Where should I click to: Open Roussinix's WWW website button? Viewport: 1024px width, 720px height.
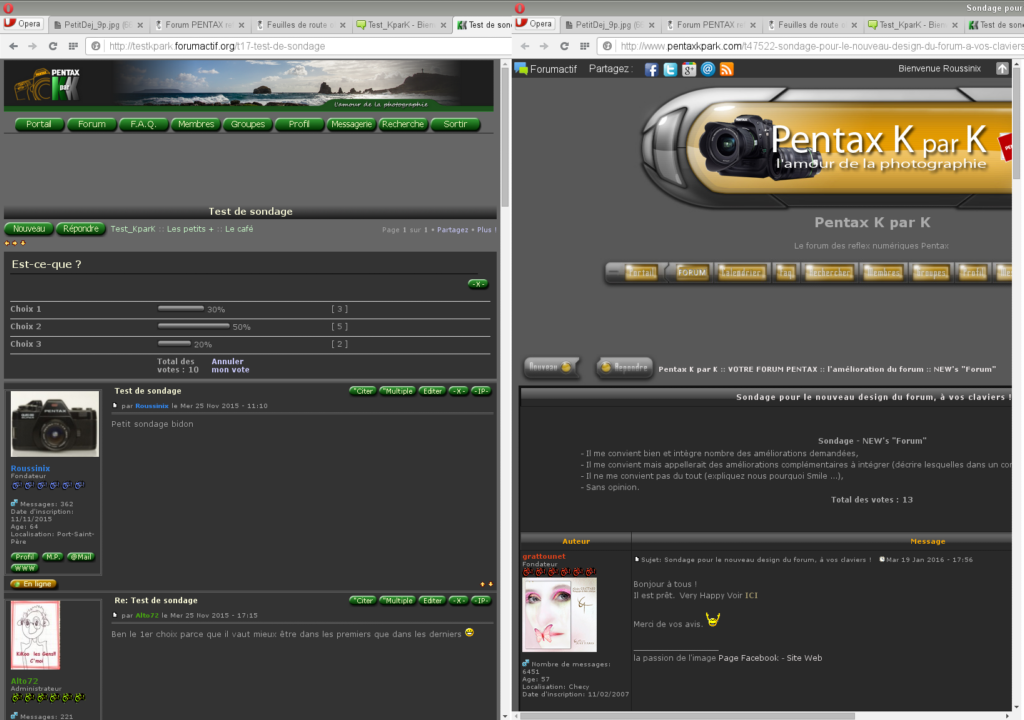pos(25,568)
